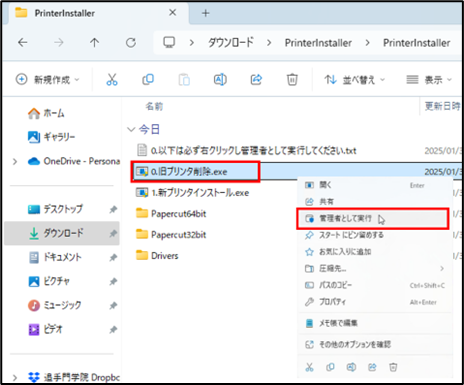Click copy icon at context menu bottom
The width and height of the screenshot is (464, 385).
tap(330, 367)
